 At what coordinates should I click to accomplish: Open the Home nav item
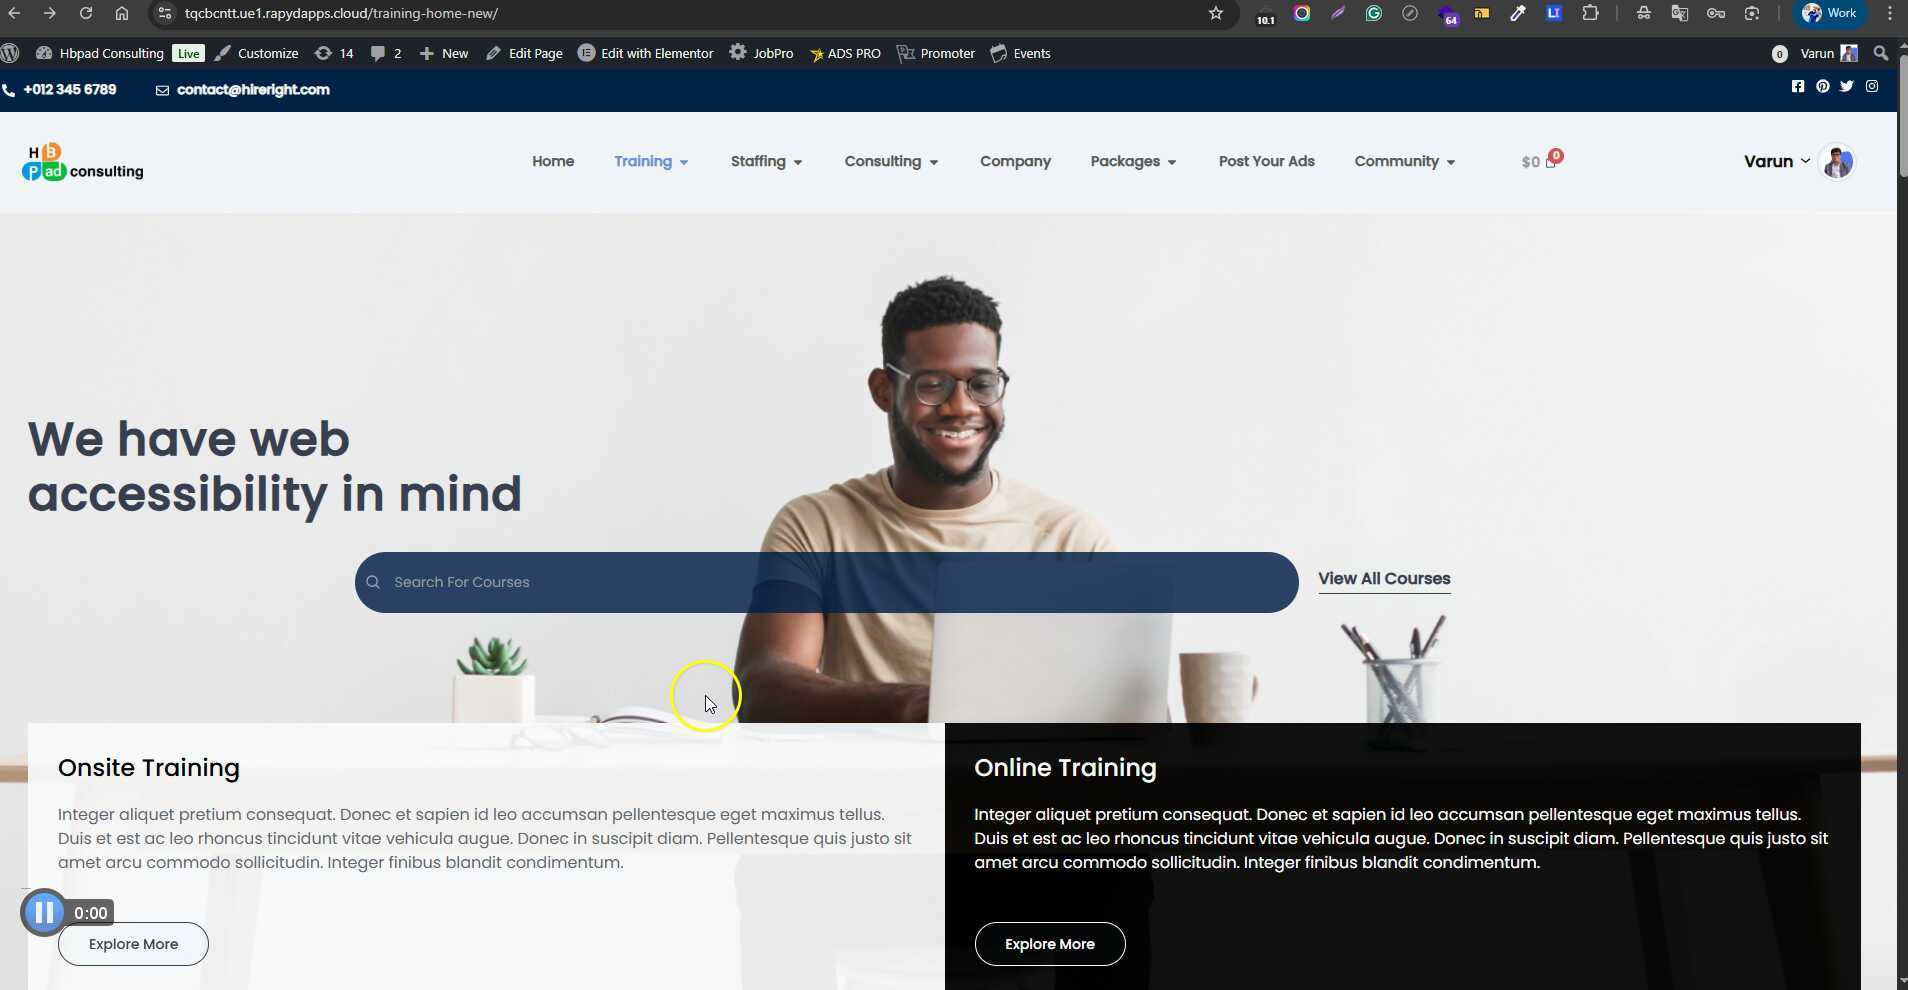[x=553, y=161]
